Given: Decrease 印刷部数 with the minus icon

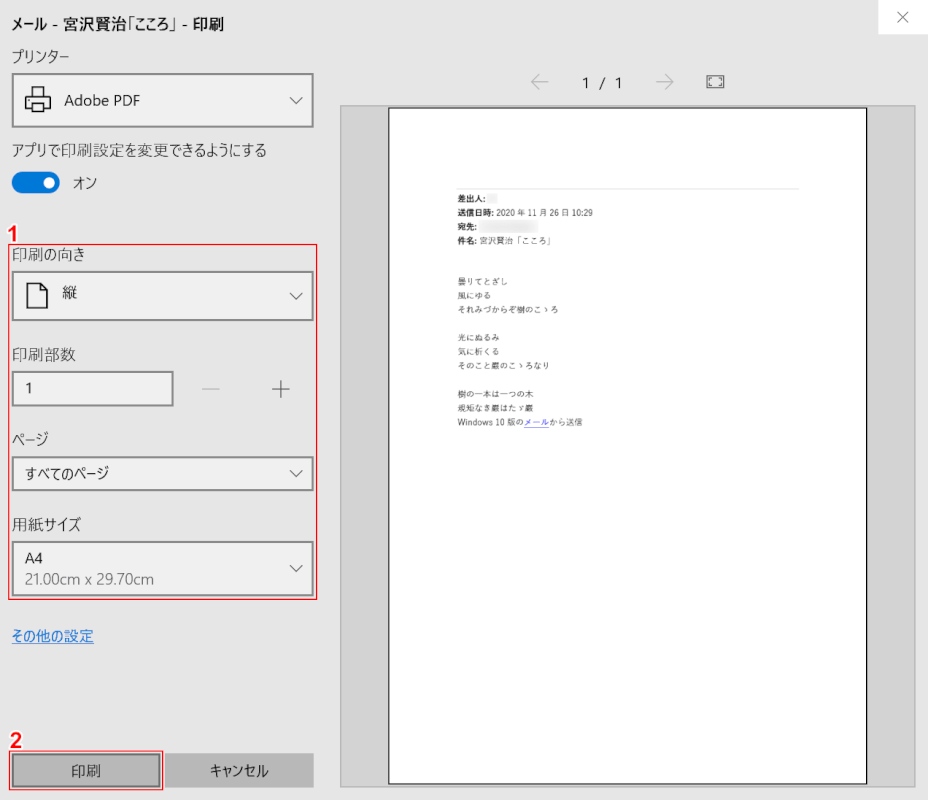Looking at the screenshot, I should (211, 388).
